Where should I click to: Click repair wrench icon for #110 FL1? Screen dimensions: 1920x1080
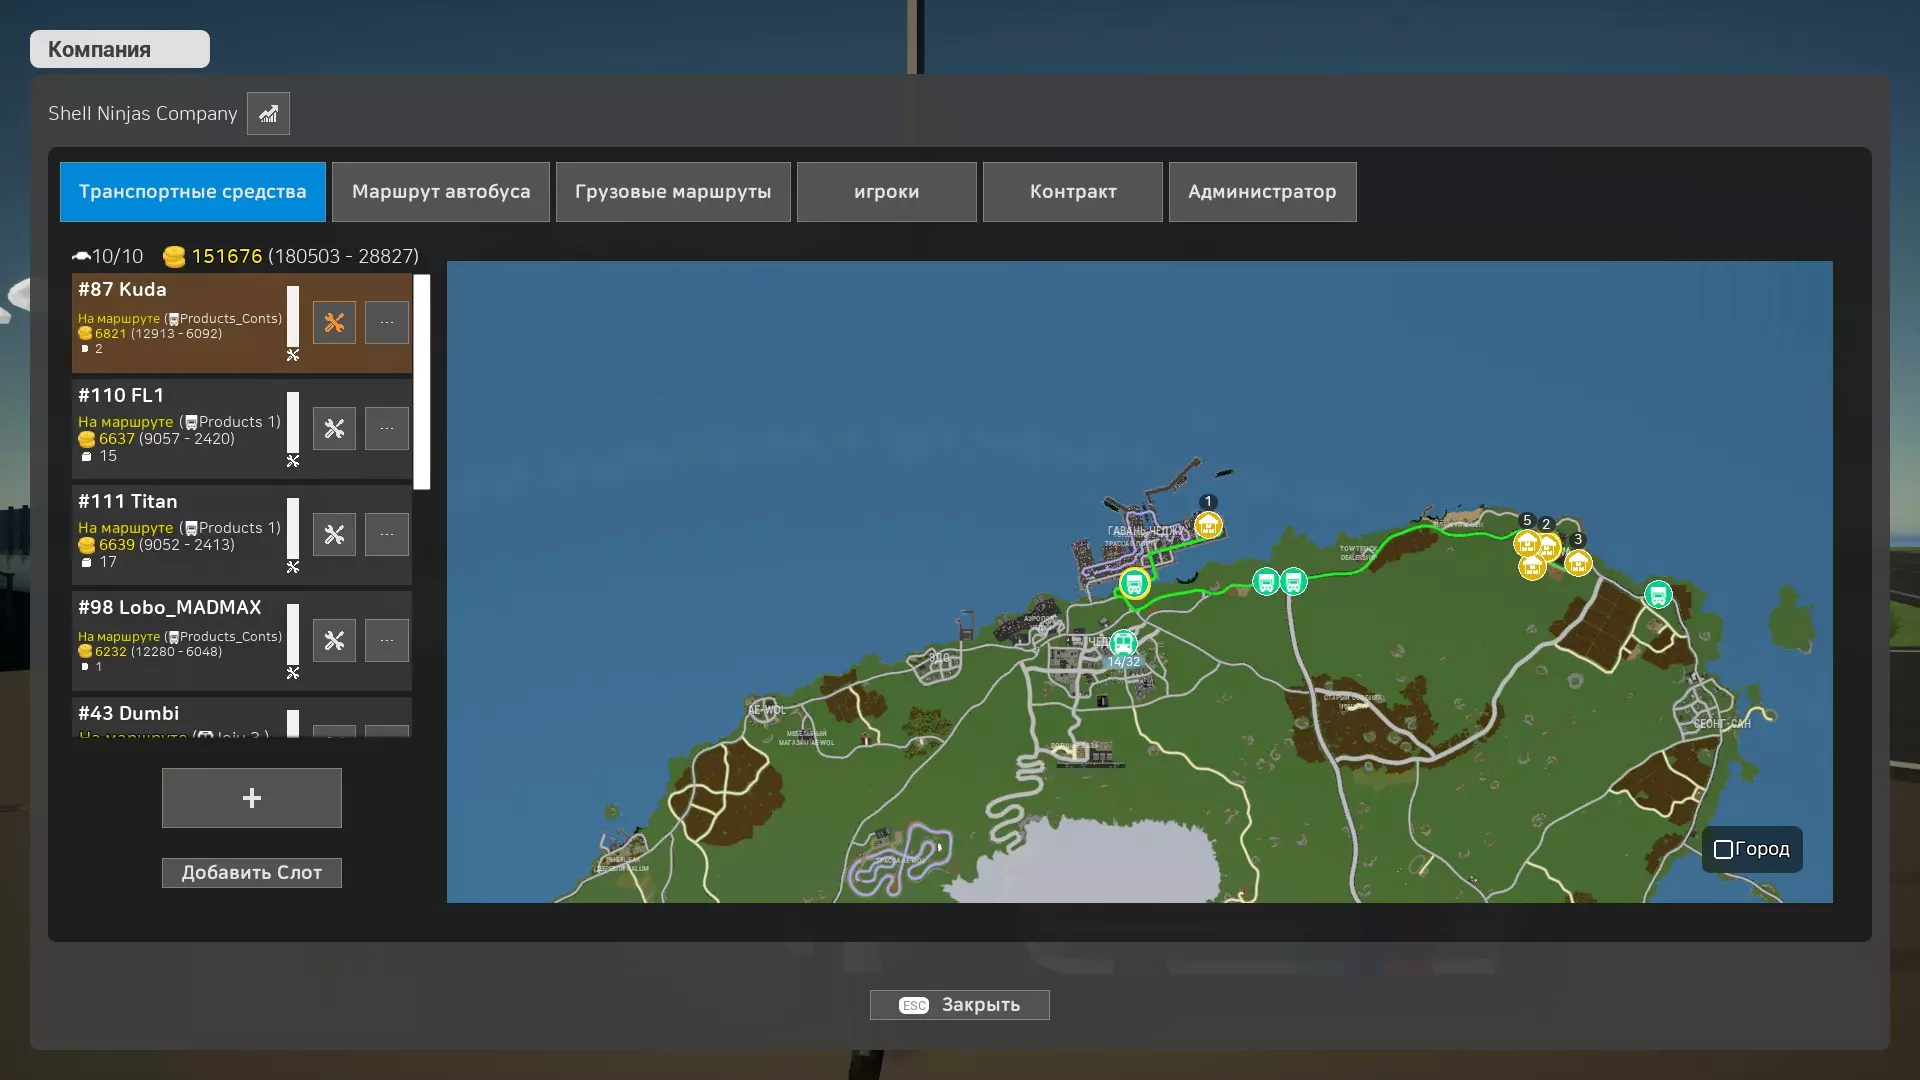[334, 429]
